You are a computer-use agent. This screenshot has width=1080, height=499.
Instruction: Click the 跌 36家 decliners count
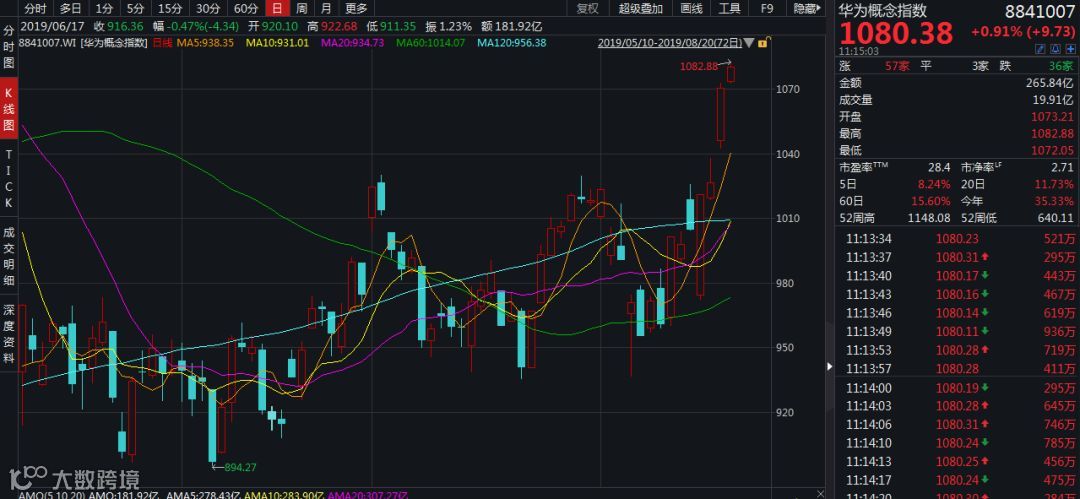(x=1037, y=66)
